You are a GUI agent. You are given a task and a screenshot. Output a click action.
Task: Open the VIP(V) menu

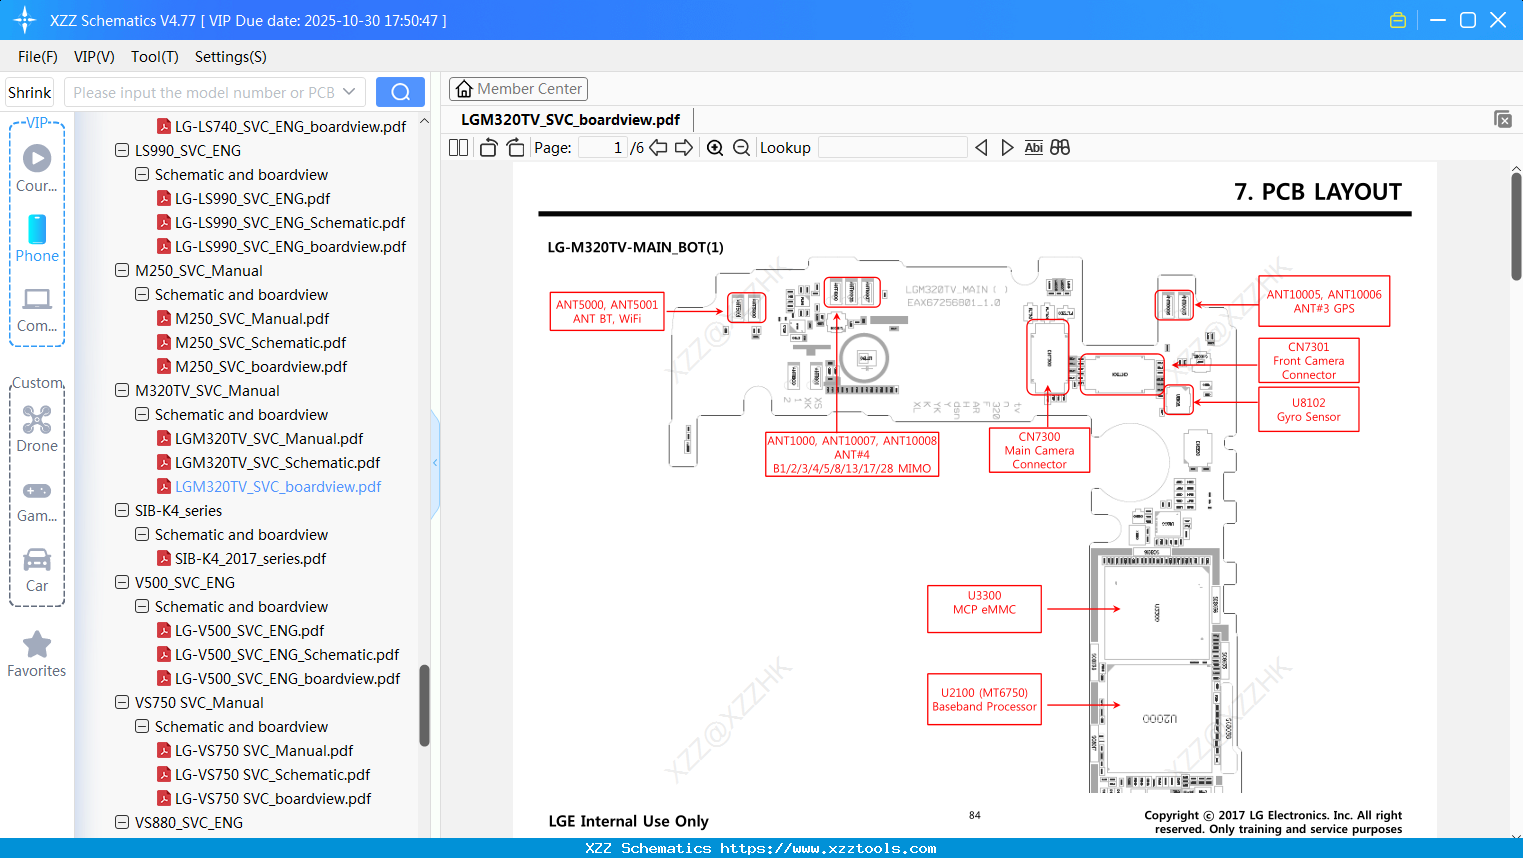coord(94,57)
